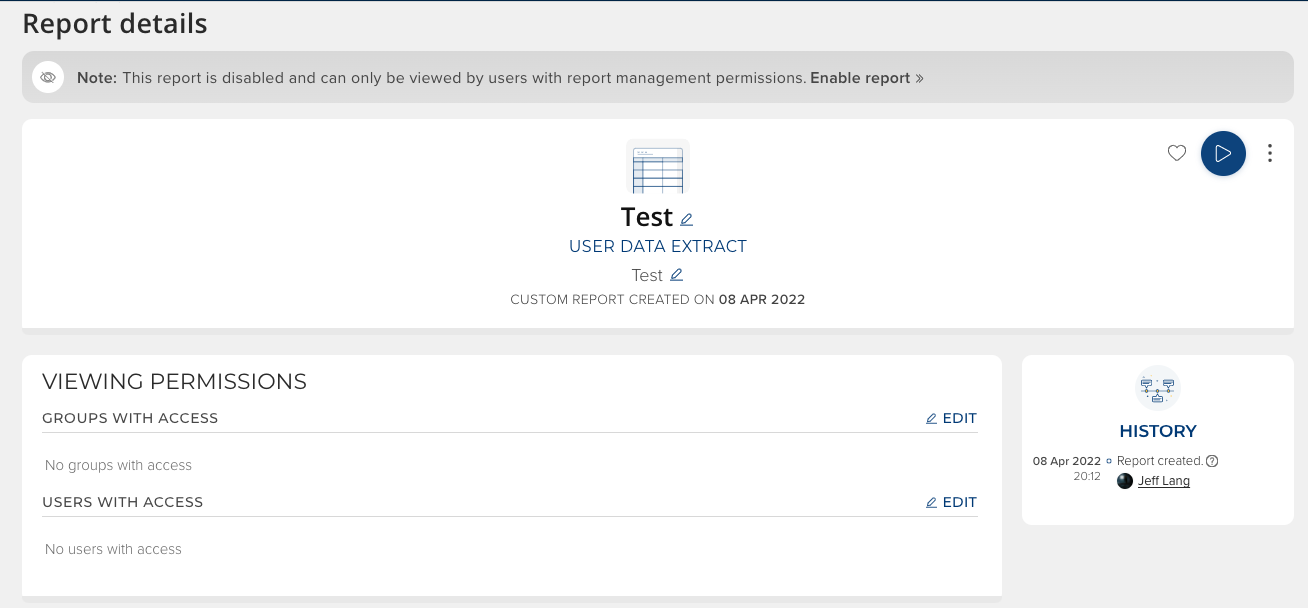Edit the report title with the pencil icon

point(687,219)
